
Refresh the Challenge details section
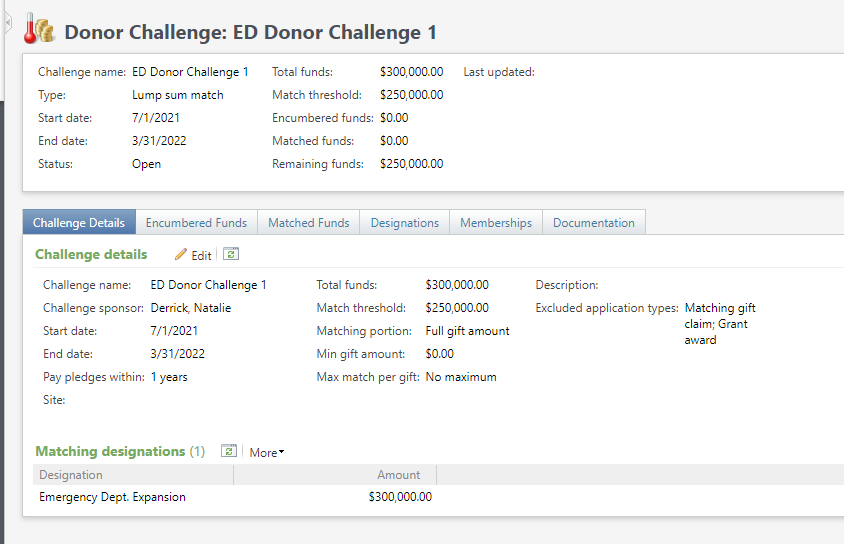coord(230,254)
